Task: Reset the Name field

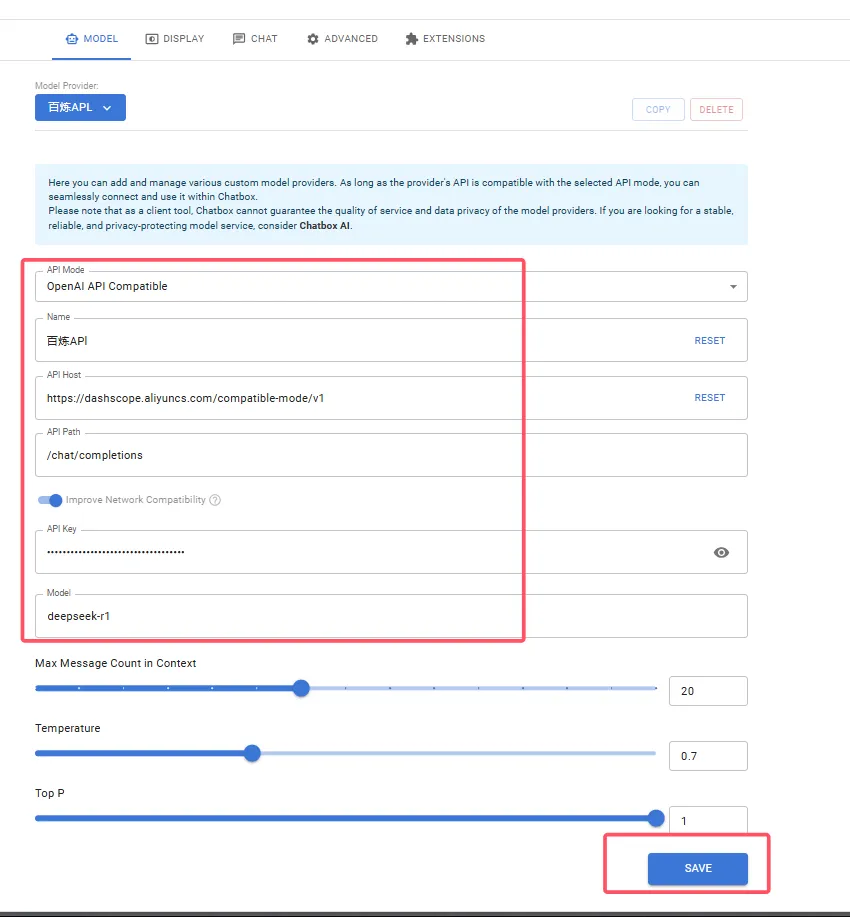Action: tap(709, 341)
